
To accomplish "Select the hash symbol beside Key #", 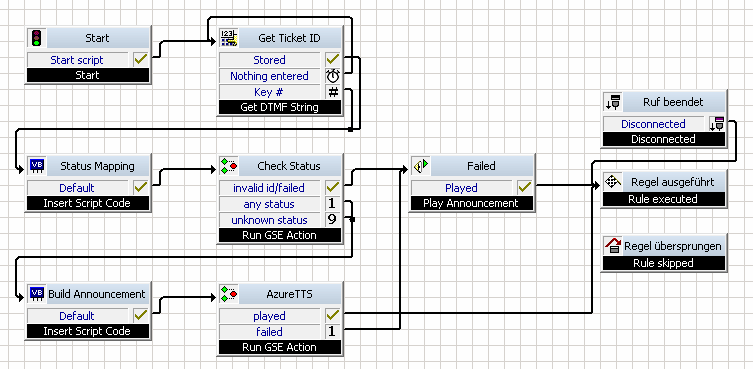I will tap(332, 92).
